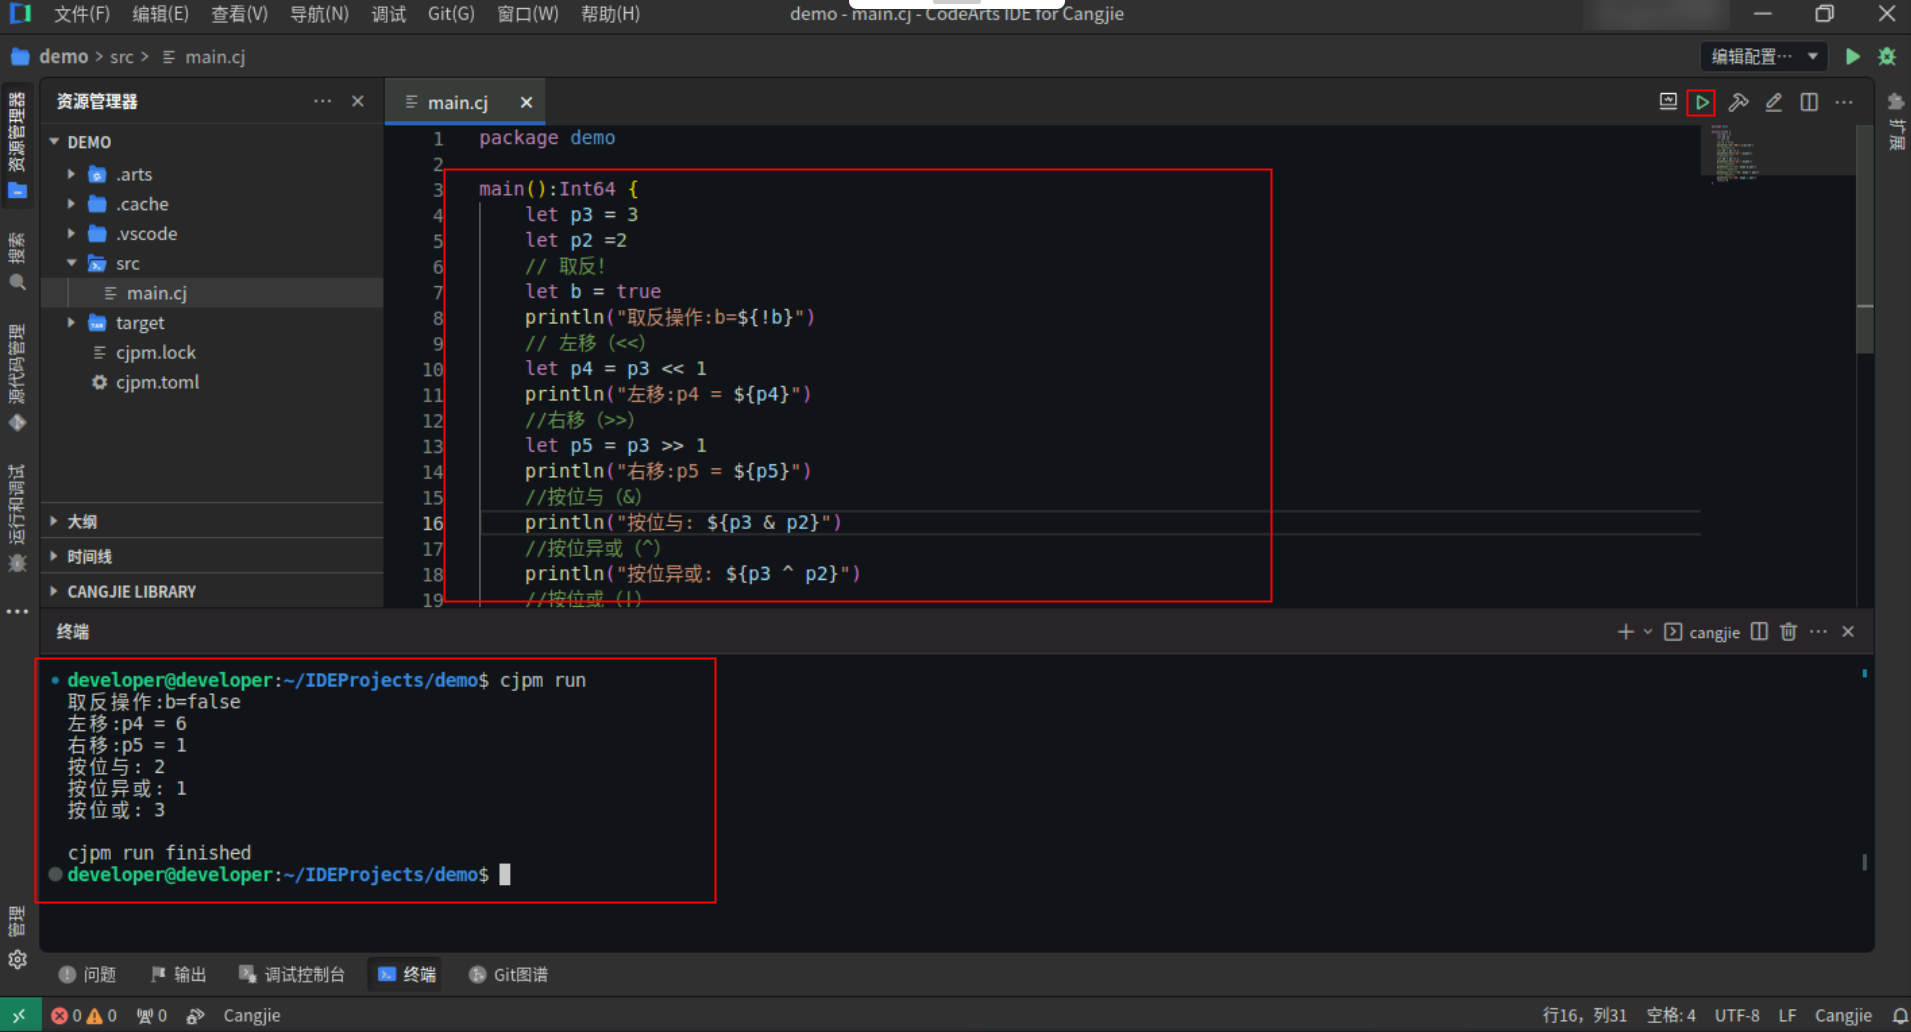Select the cangjie terminal instance

[x=1702, y=632]
